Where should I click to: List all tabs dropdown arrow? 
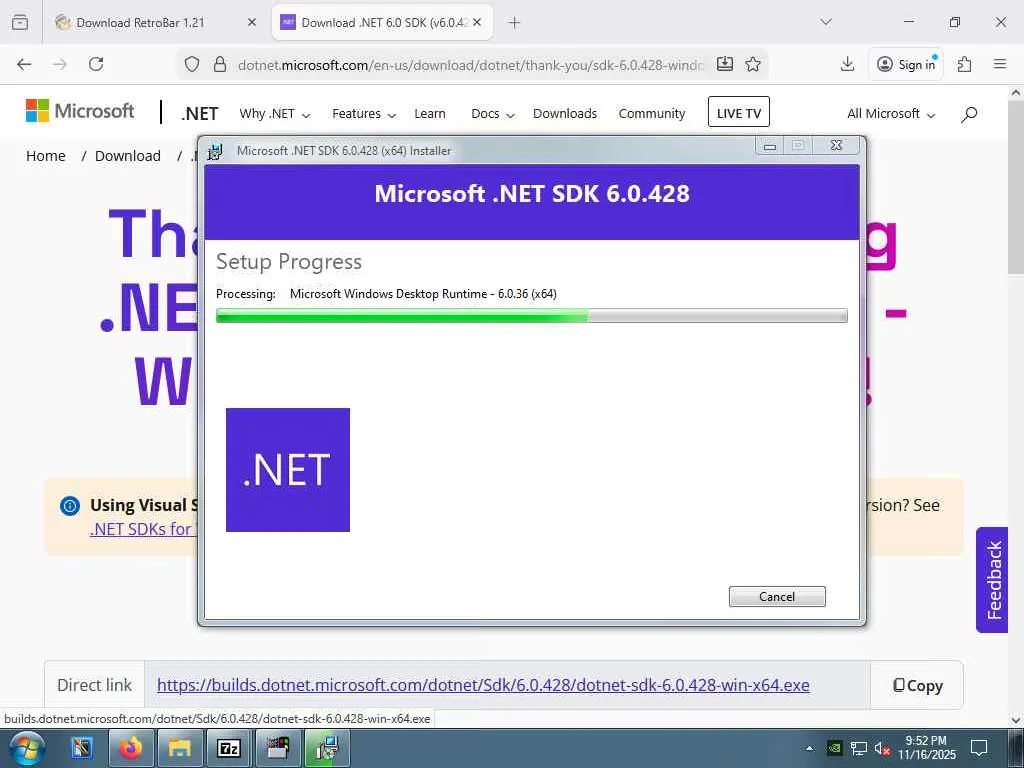pos(826,22)
